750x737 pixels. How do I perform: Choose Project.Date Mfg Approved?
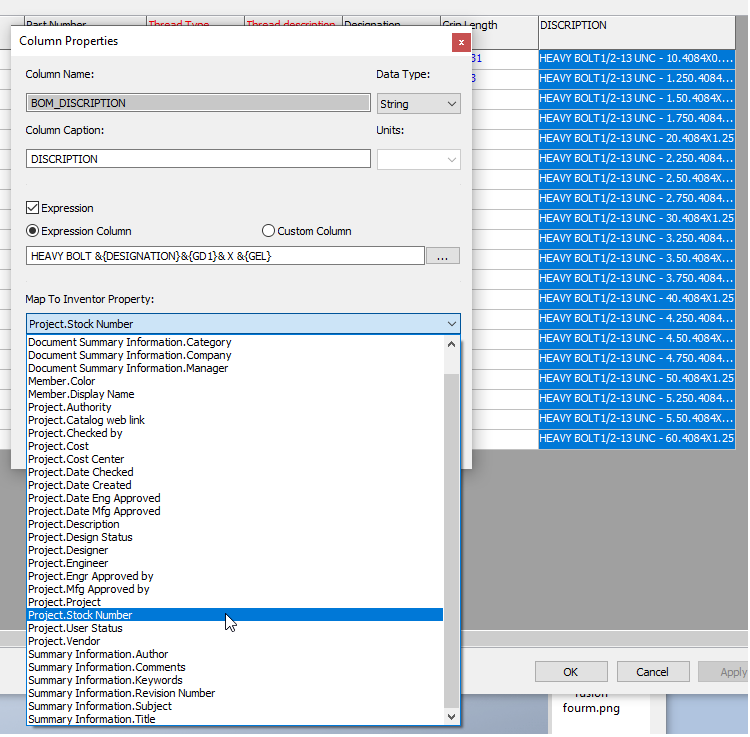[x=235, y=511]
